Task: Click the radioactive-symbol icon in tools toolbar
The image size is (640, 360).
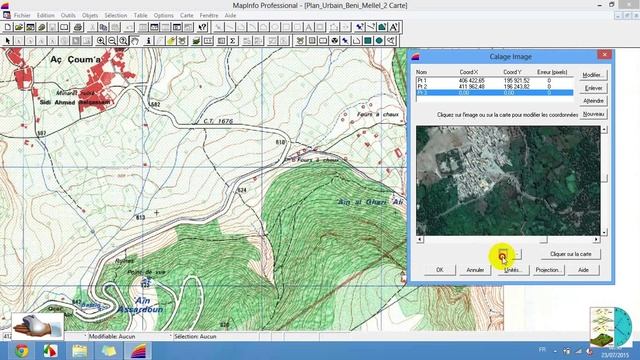Action: (334, 41)
